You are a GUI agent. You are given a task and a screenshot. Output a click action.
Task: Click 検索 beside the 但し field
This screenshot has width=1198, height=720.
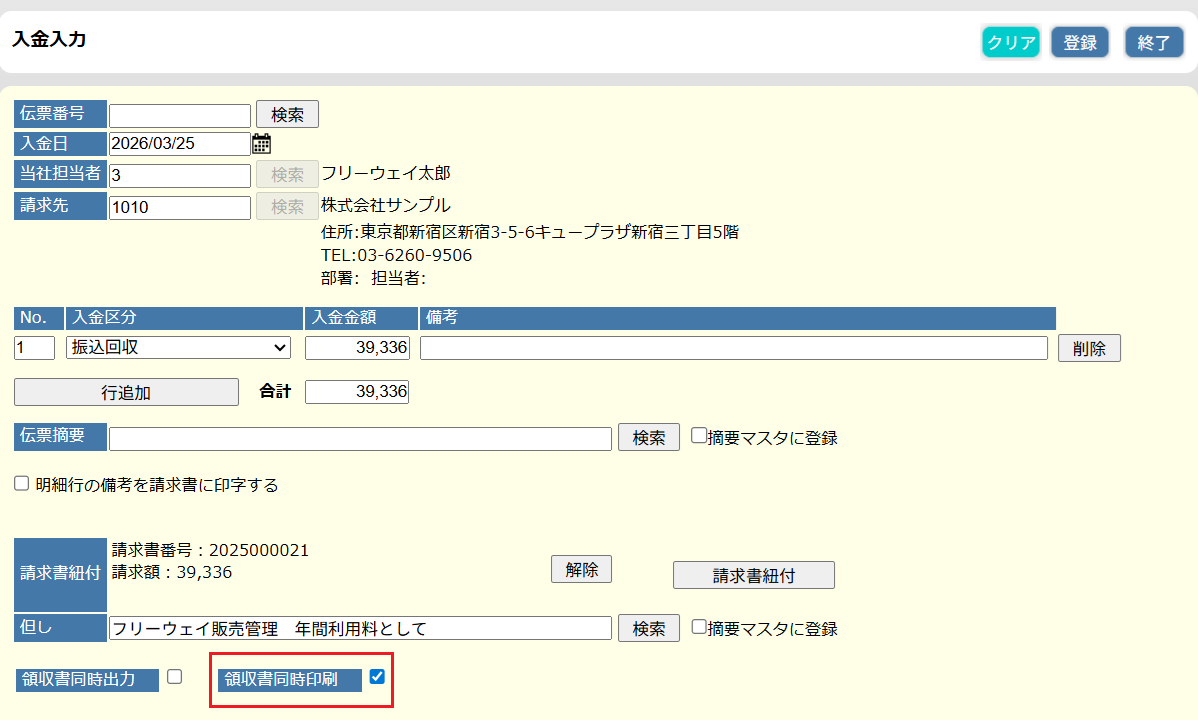point(648,628)
